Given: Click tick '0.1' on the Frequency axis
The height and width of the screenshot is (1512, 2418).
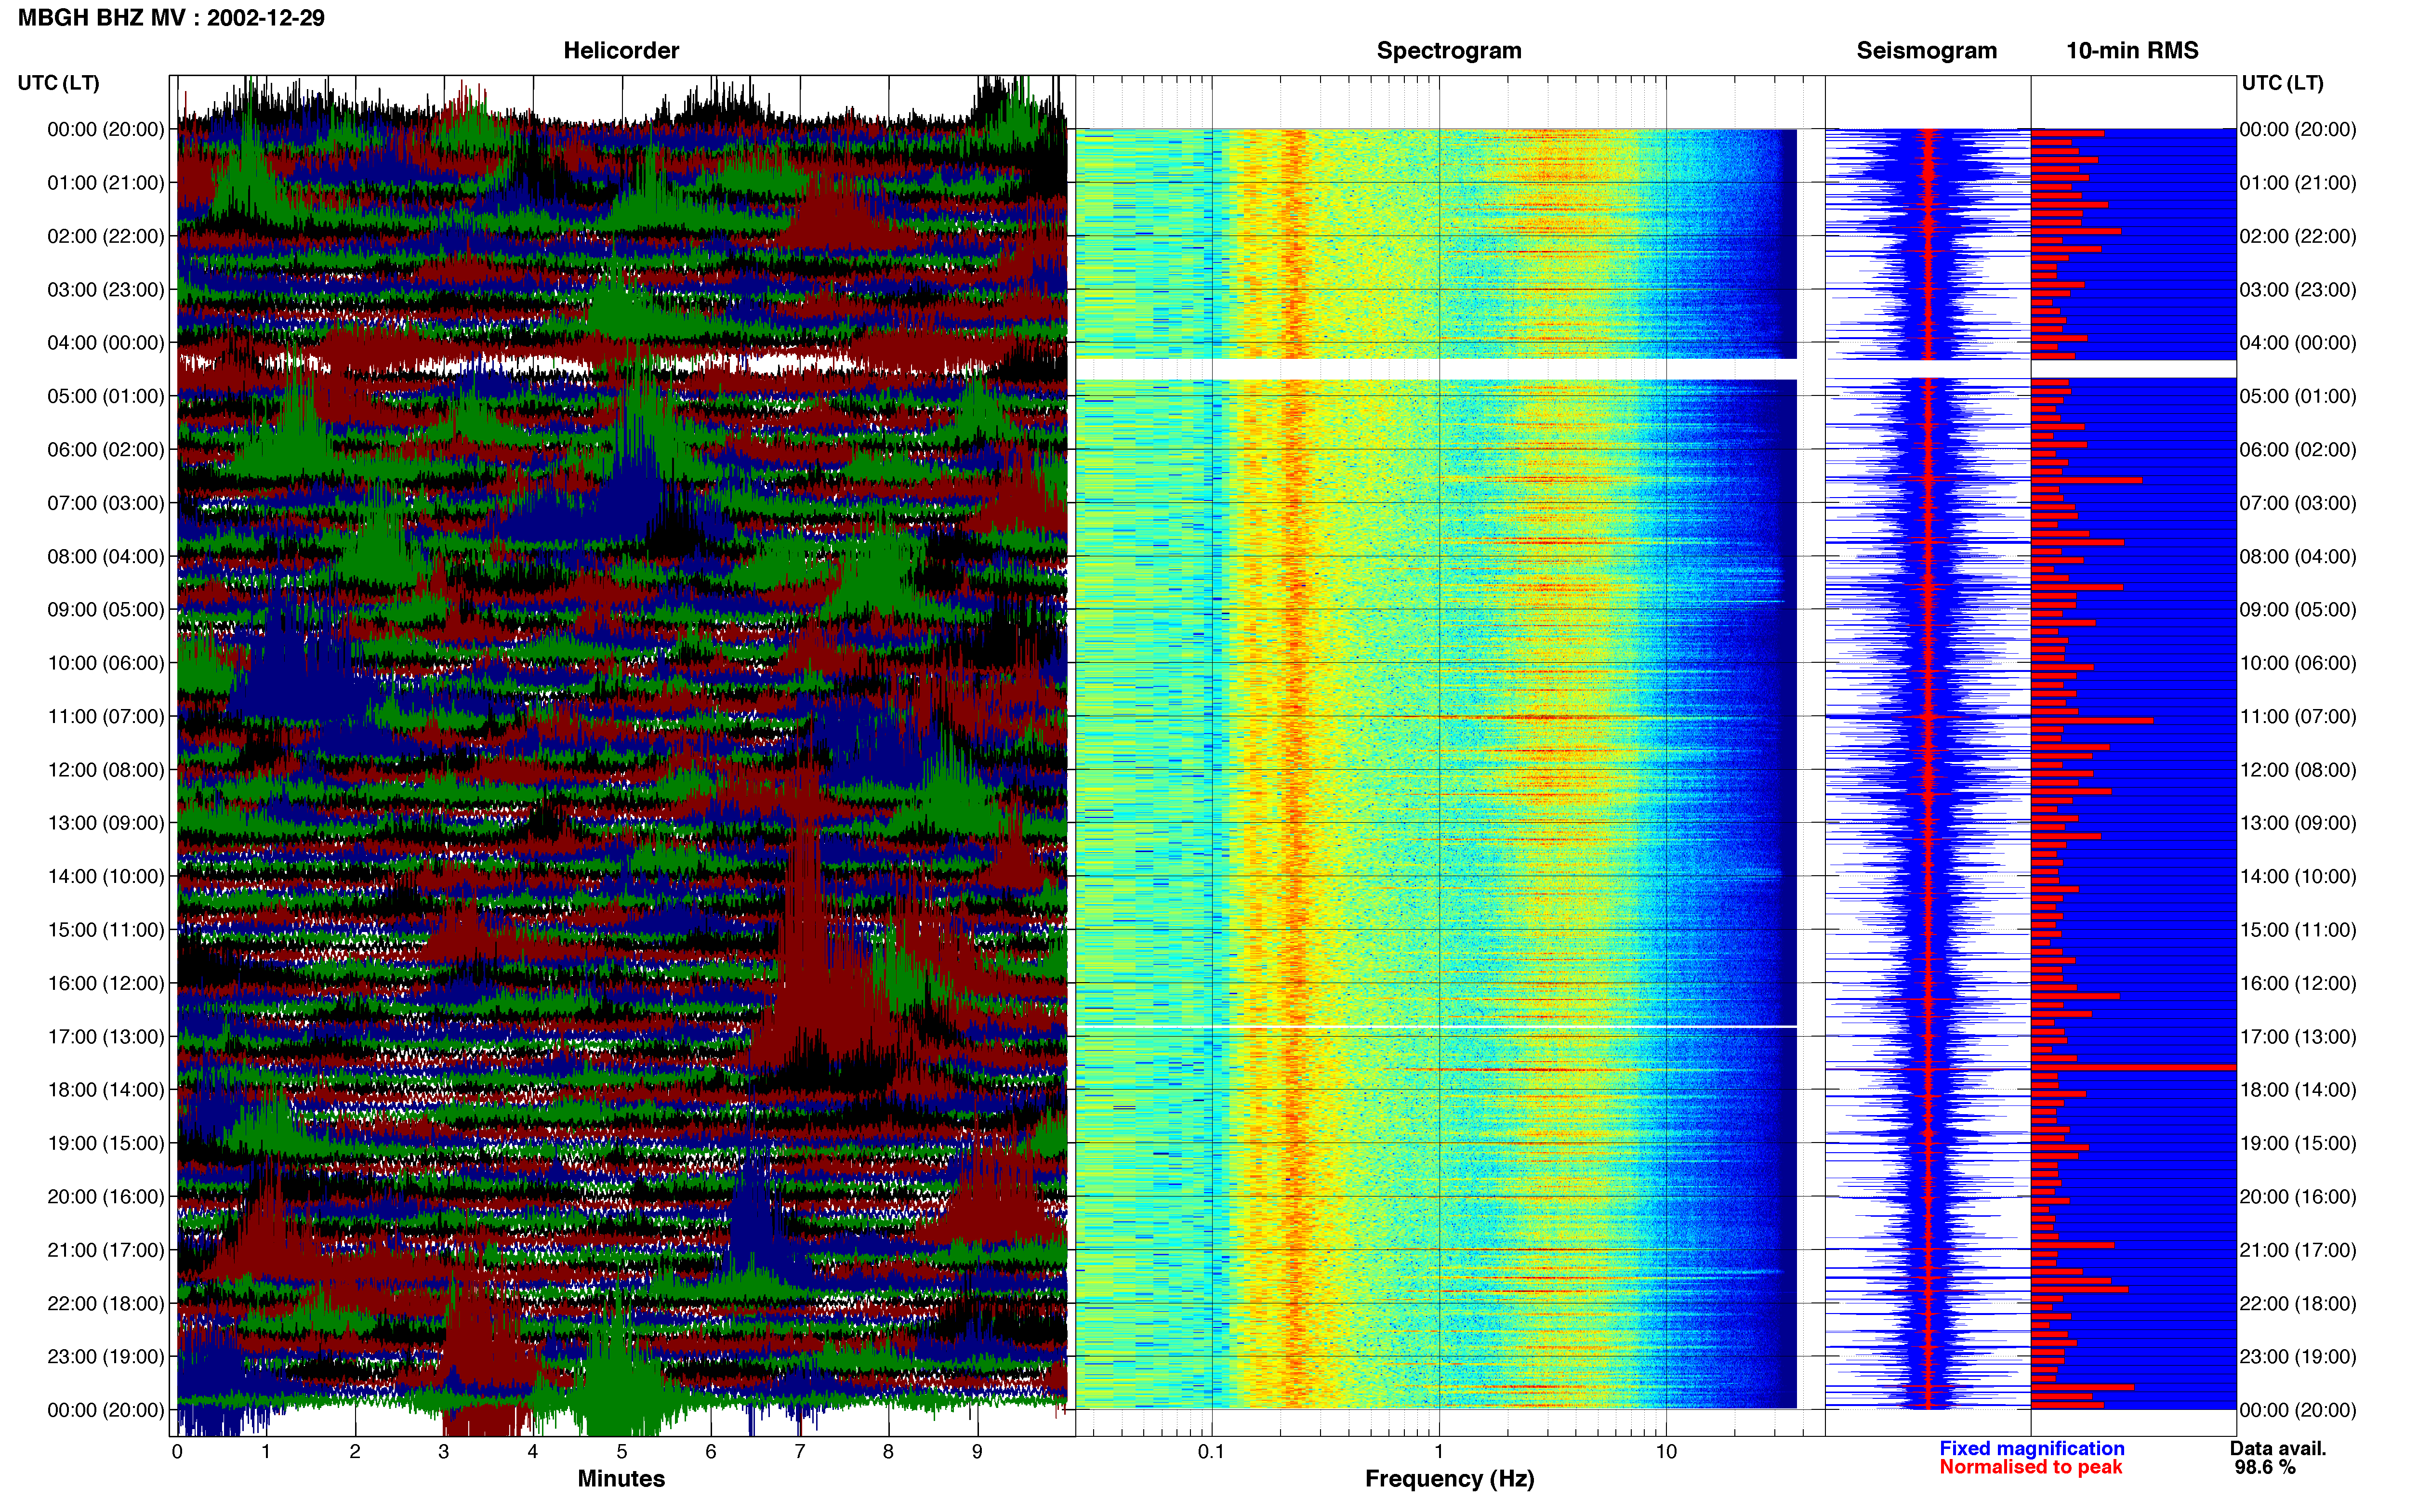Looking at the screenshot, I should coord(1211,1452).
